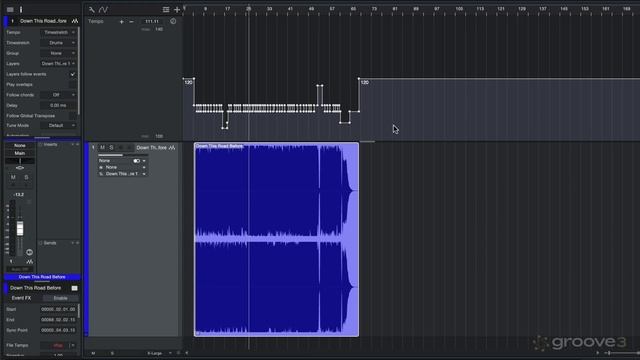Click waveform icon in channel strip bottom
Image resolution: width=640 pixels, height=360 pixels.
tap(29, 262)
